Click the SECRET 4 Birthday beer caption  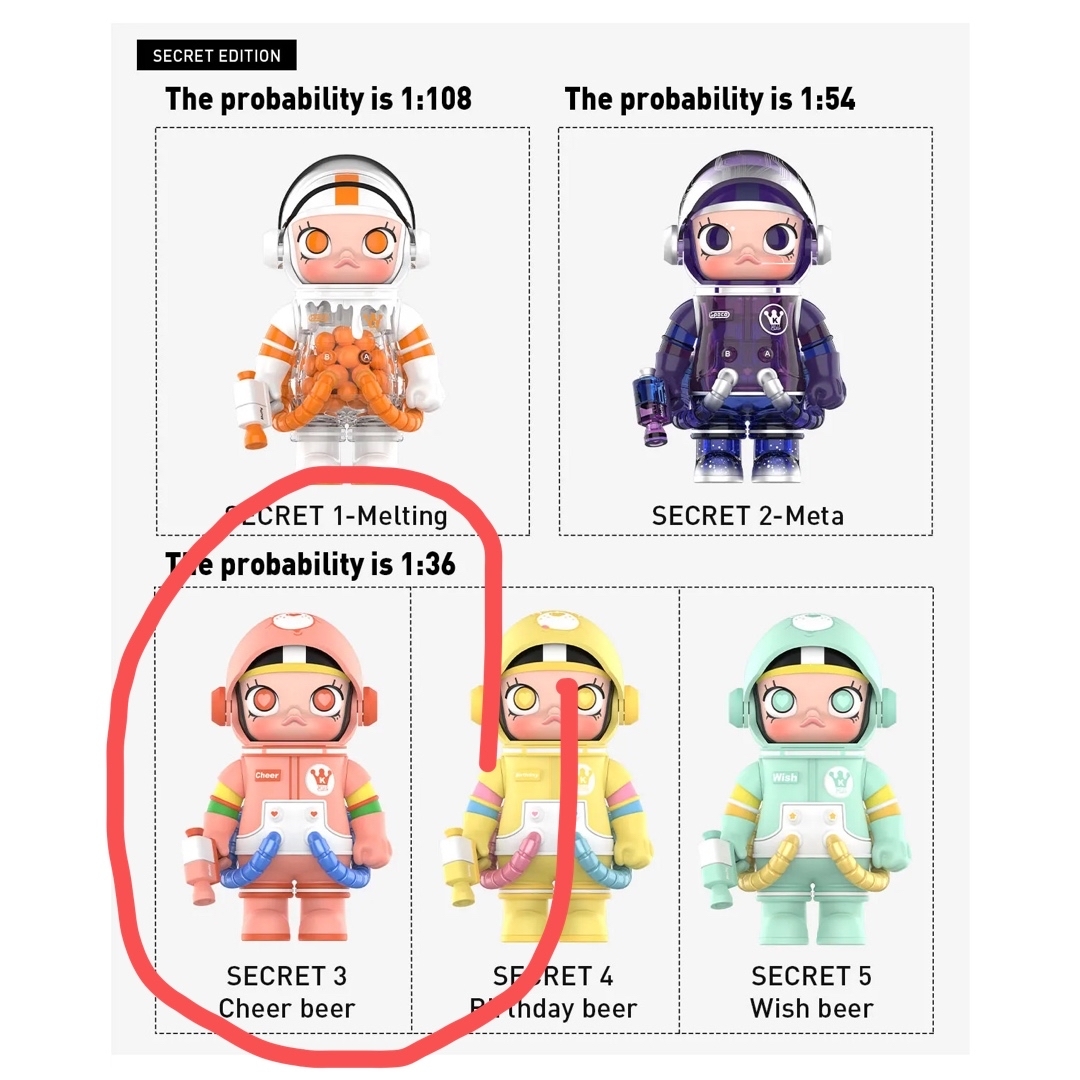click(553, 992)
